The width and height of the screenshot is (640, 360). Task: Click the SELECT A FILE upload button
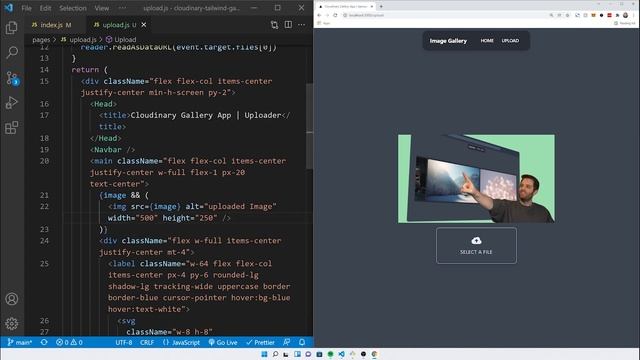click(476, 245)
